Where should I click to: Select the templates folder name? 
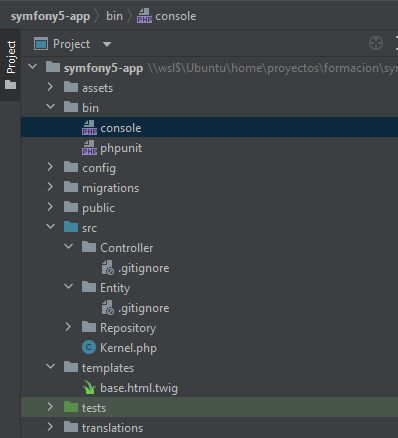(108, 368)
